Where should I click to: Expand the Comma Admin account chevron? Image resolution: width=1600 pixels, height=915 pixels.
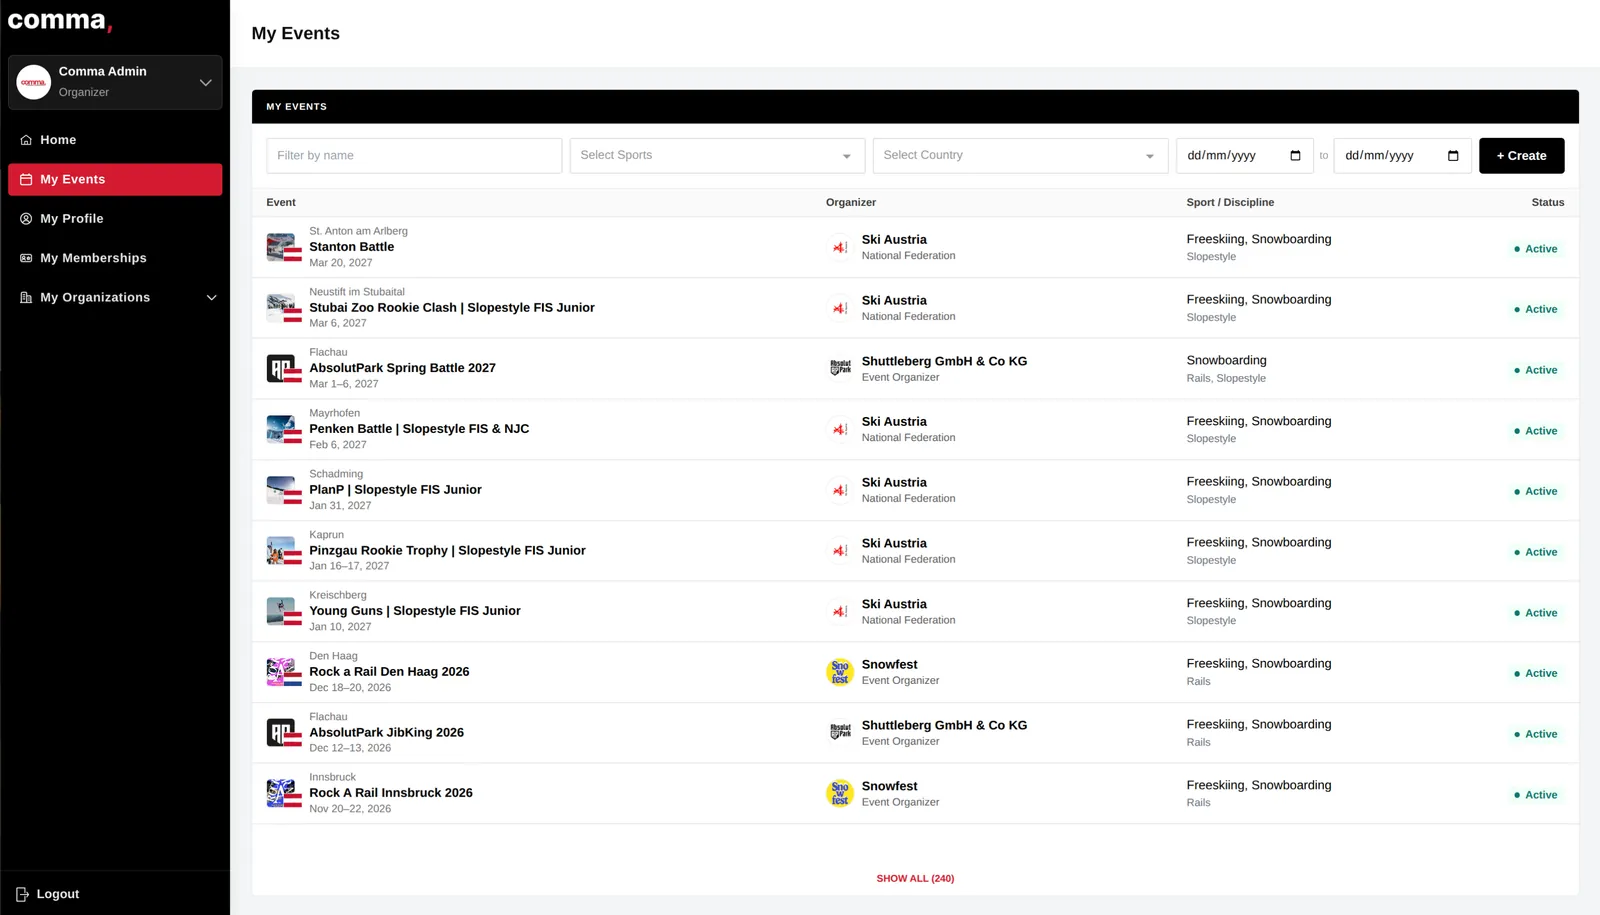(x=205, y=82)
